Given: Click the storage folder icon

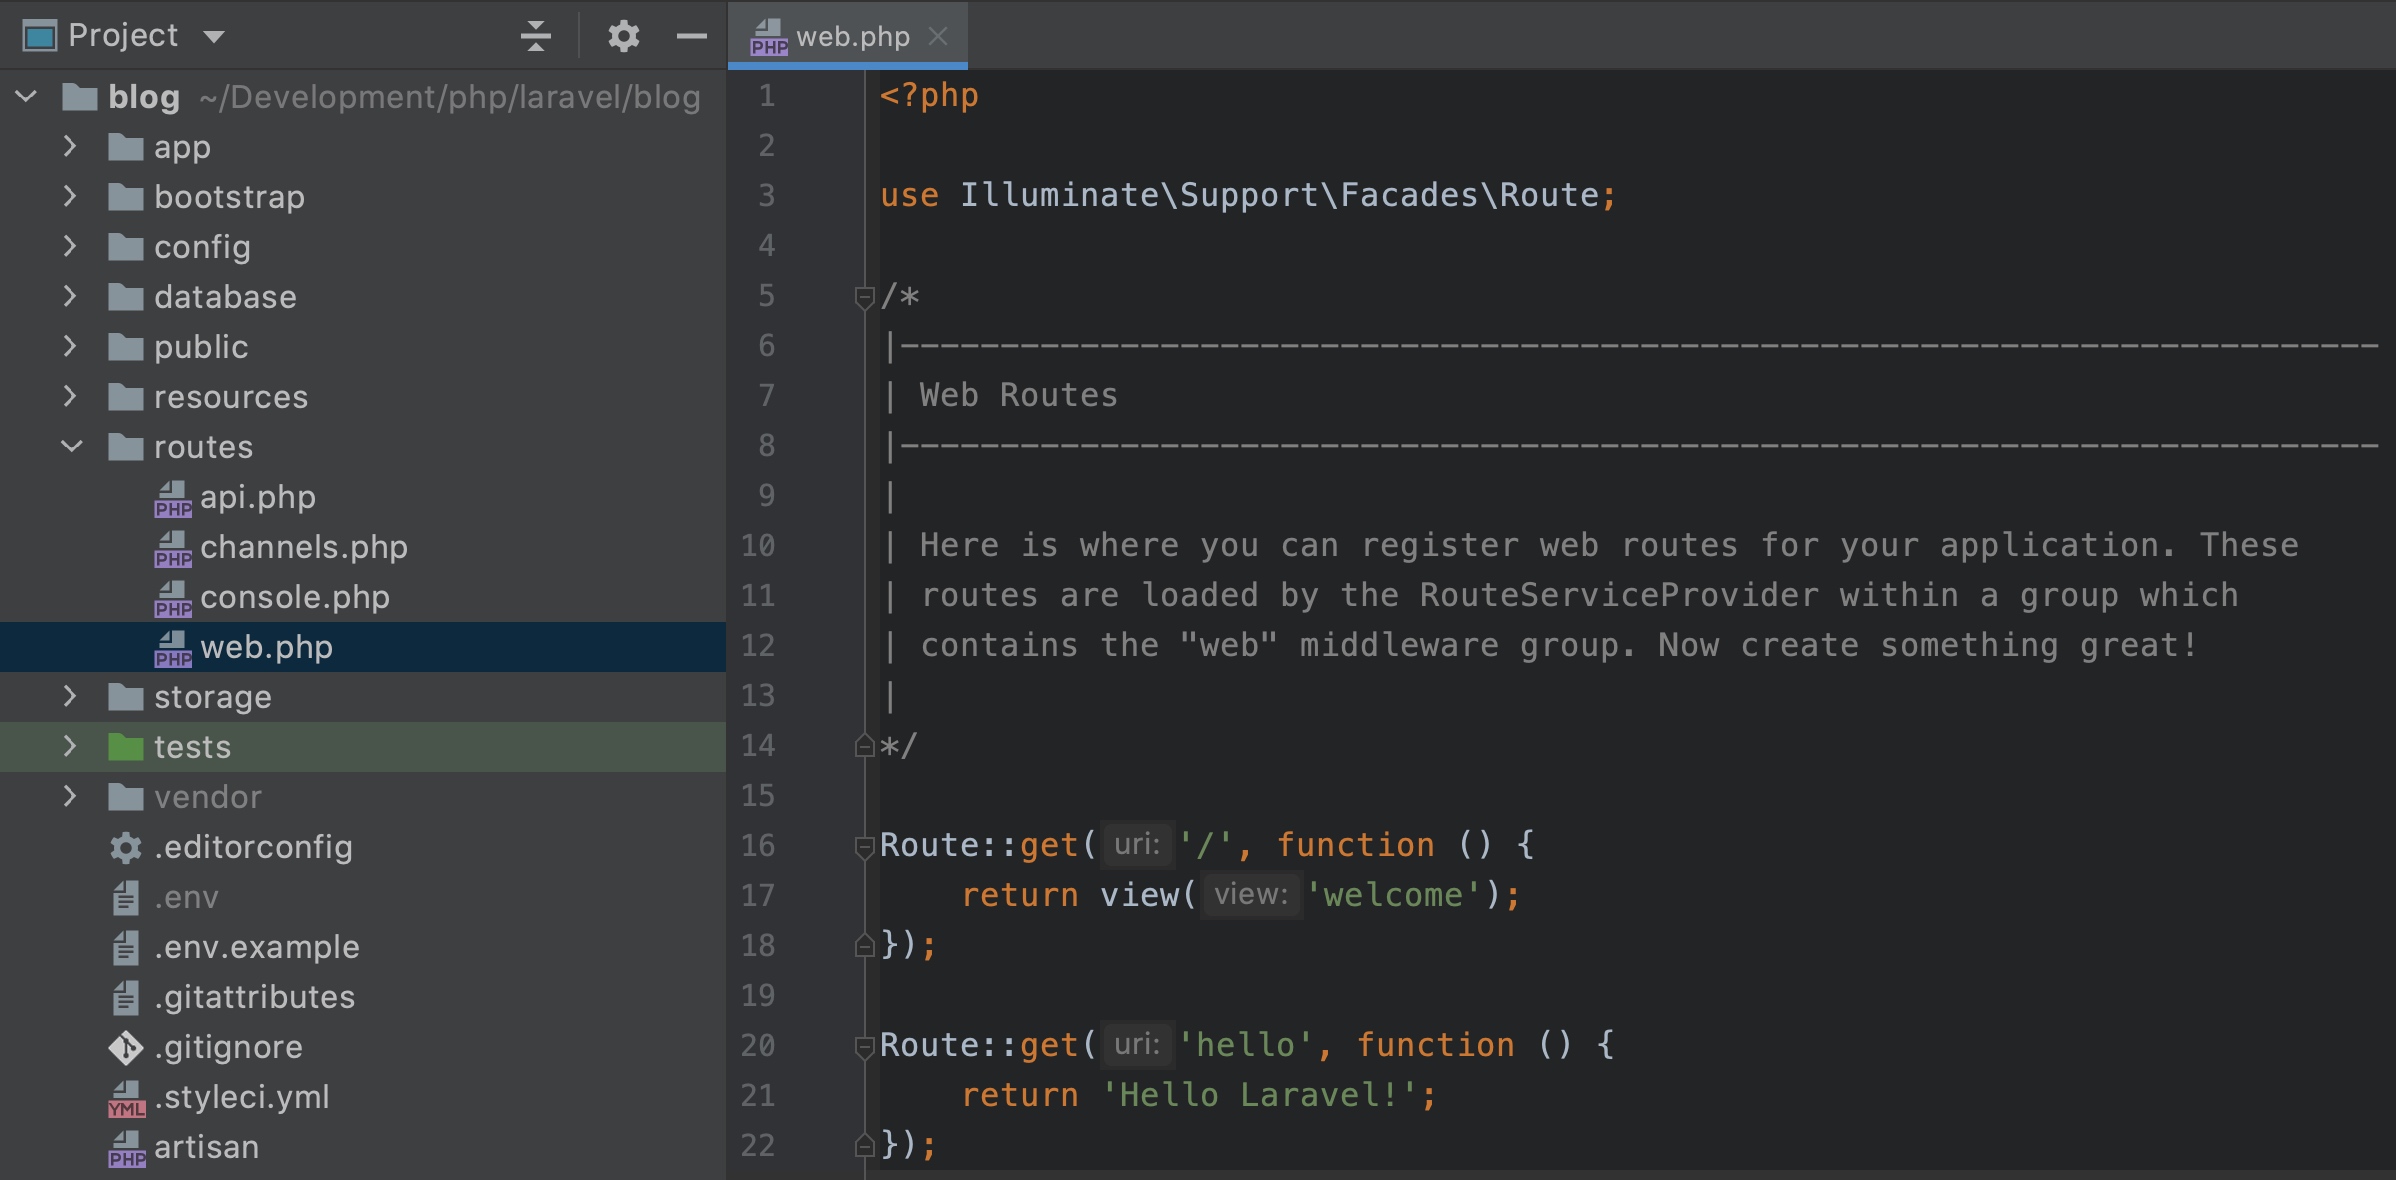Looking at the screenshot, I should point(126,697).
